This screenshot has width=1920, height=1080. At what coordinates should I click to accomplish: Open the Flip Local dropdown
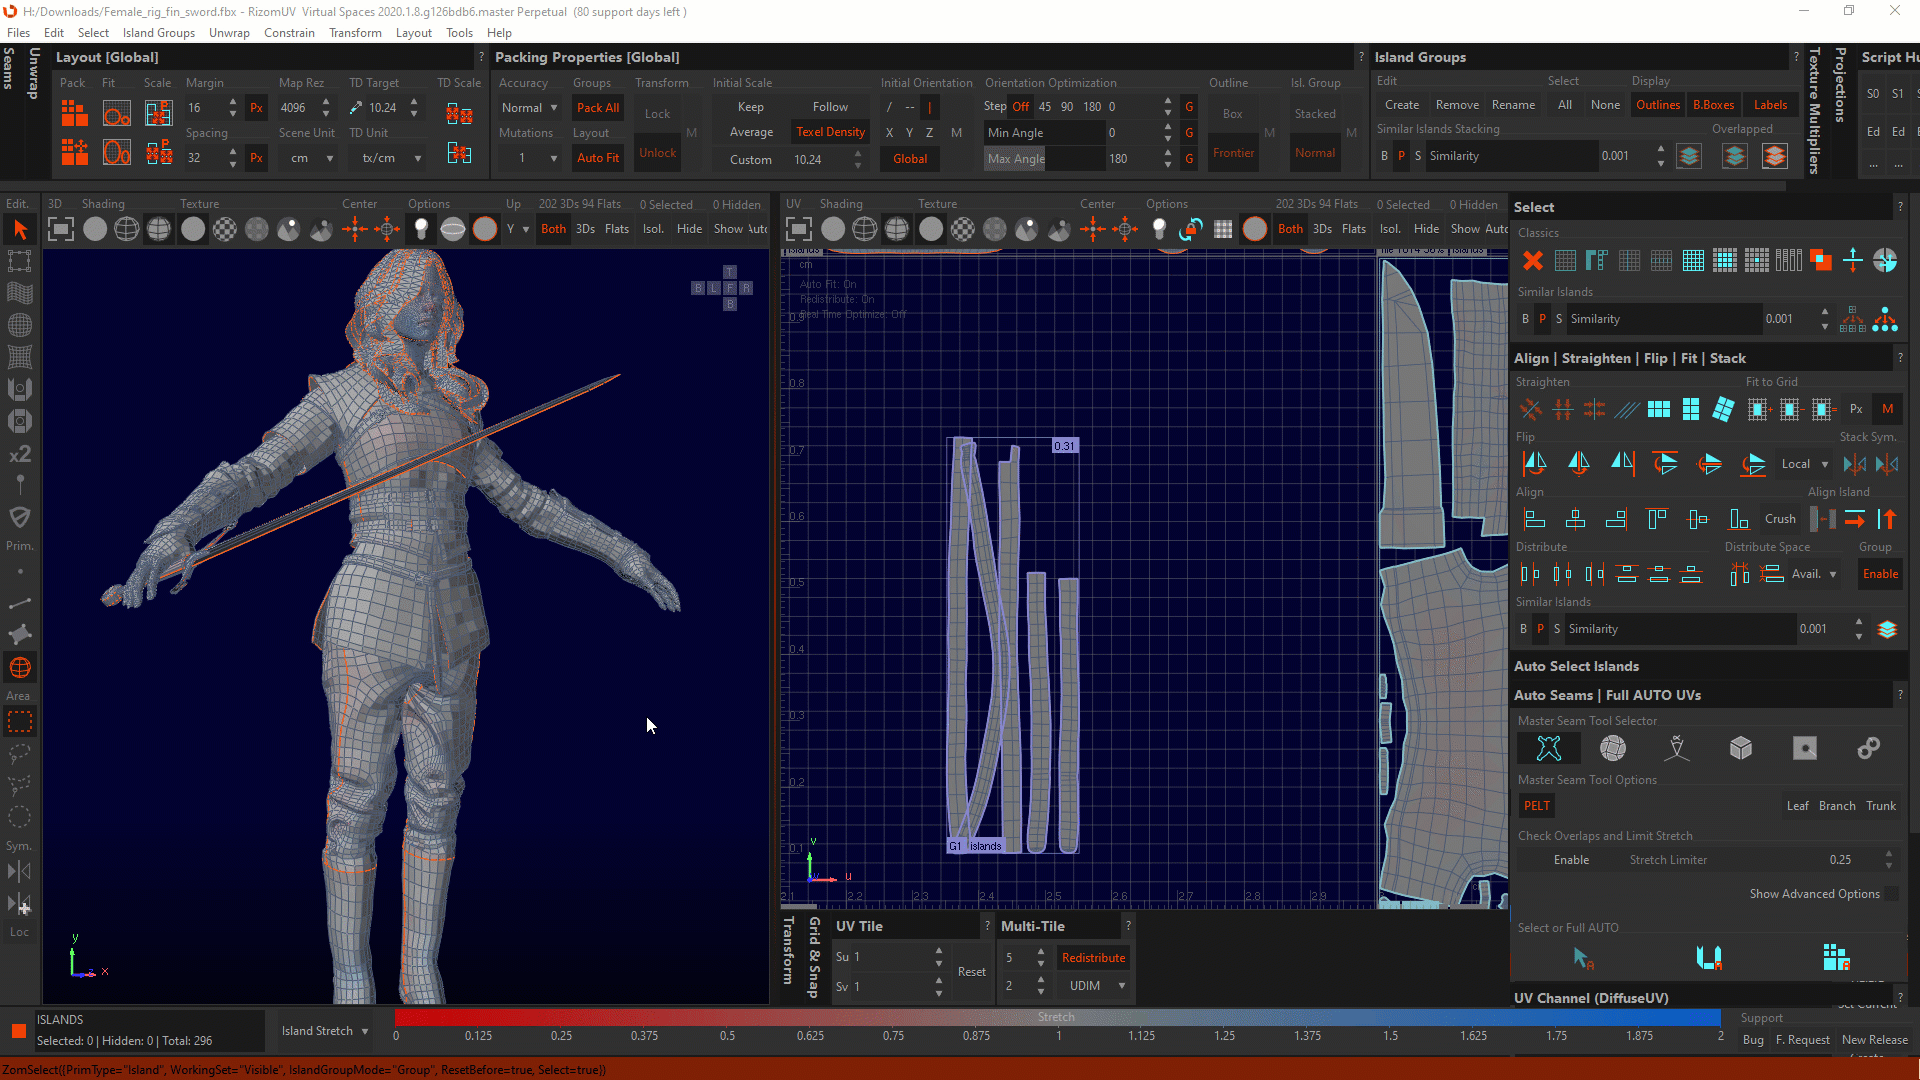pos(1804,464)
